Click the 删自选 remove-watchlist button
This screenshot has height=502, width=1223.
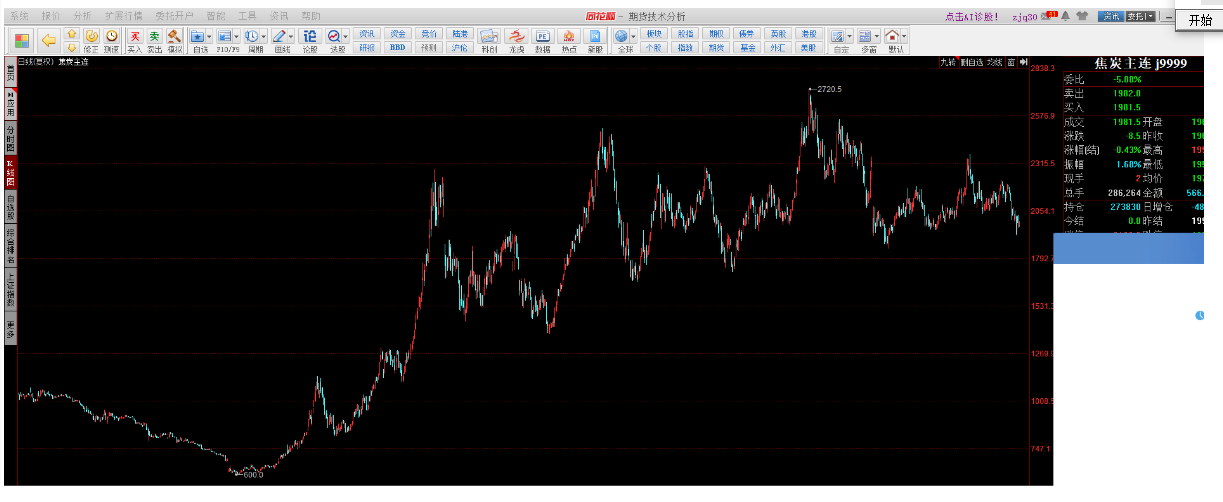(x=972, y=62)
